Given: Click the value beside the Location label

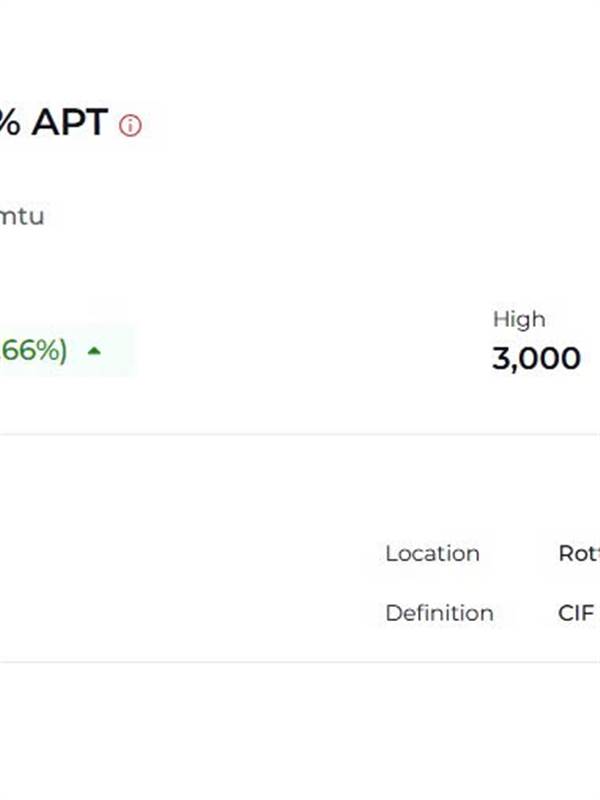Looking at the screenshot, I should (x=579, y=553).
